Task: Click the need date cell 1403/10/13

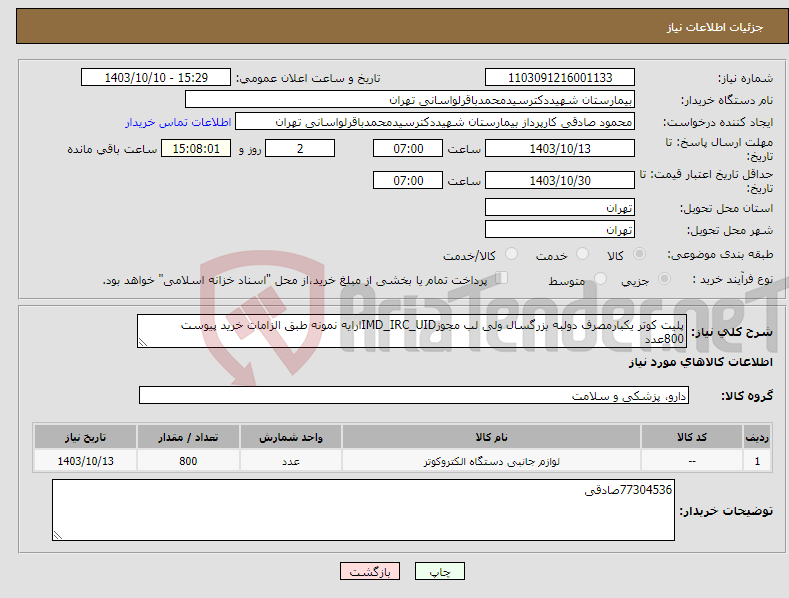Action: tap(86, 461)
